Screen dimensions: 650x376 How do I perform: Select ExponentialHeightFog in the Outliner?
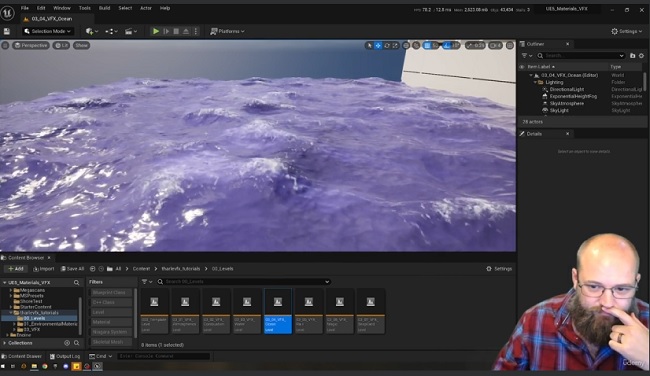coord(573,96)
